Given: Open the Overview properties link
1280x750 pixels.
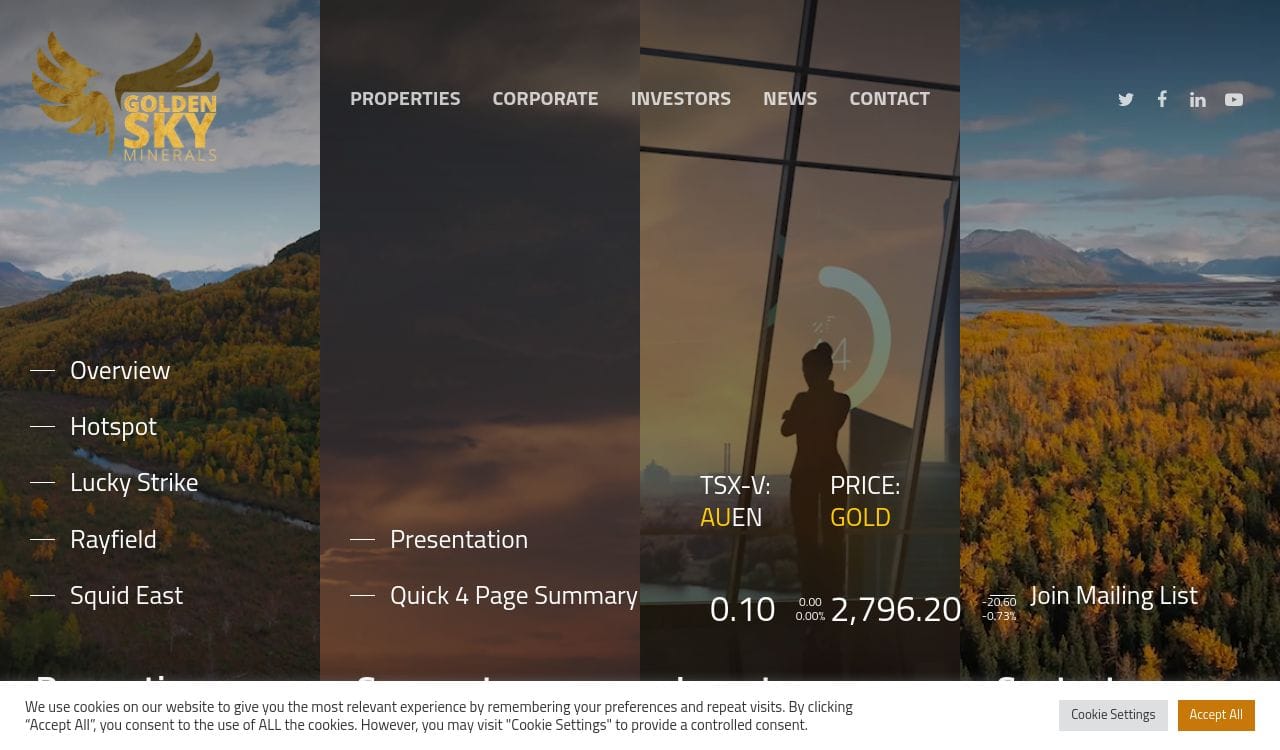Looking at the screenshot, I should pos(120,370).
